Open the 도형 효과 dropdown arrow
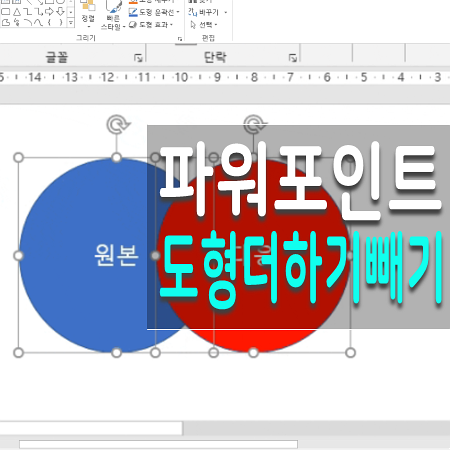The height and width of the screenshot is (450, 450). pyautogui.click(x=171, y=25)
